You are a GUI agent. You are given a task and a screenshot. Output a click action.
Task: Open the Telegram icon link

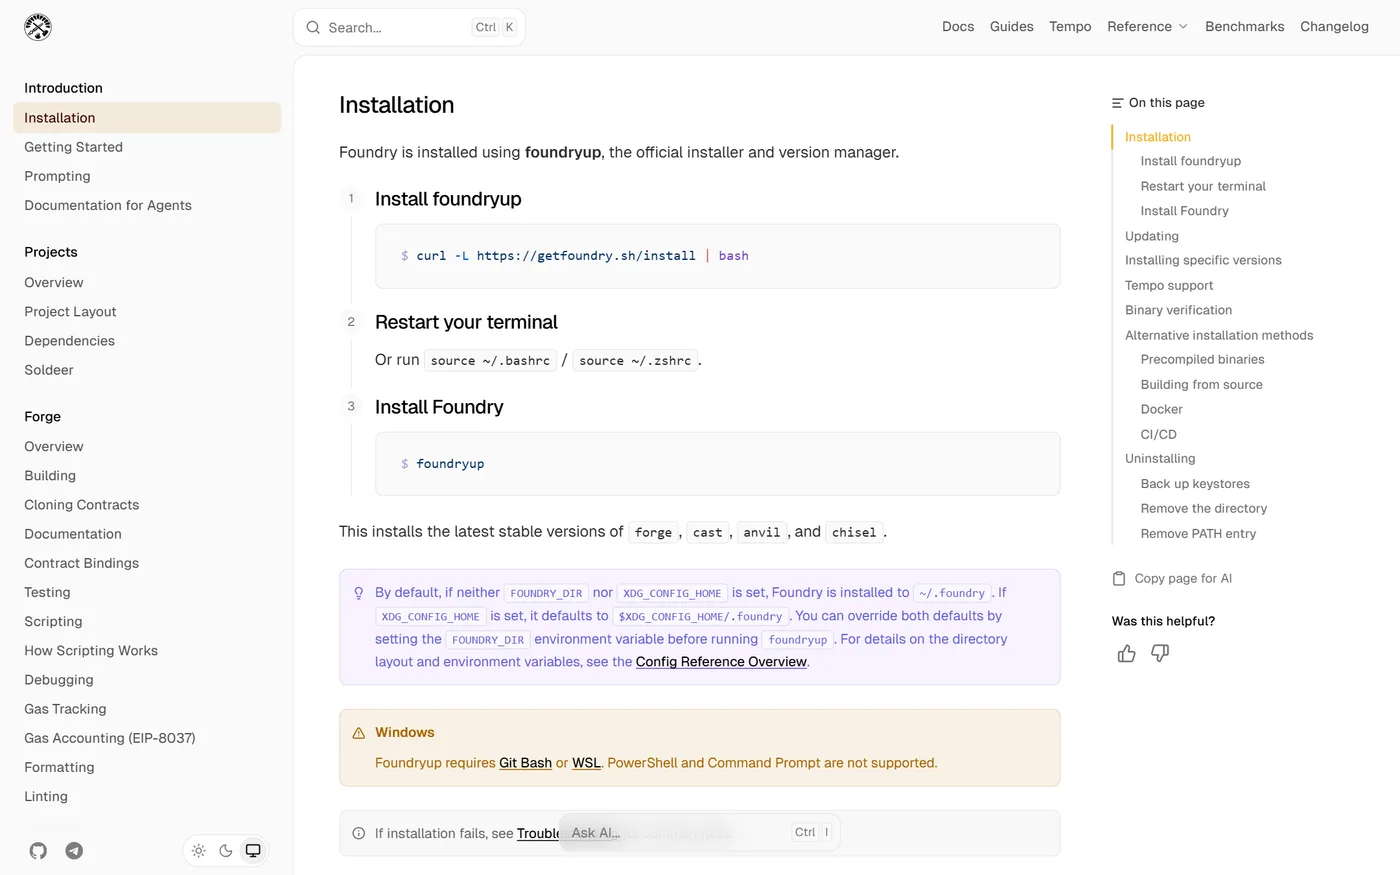pos(74,851)
